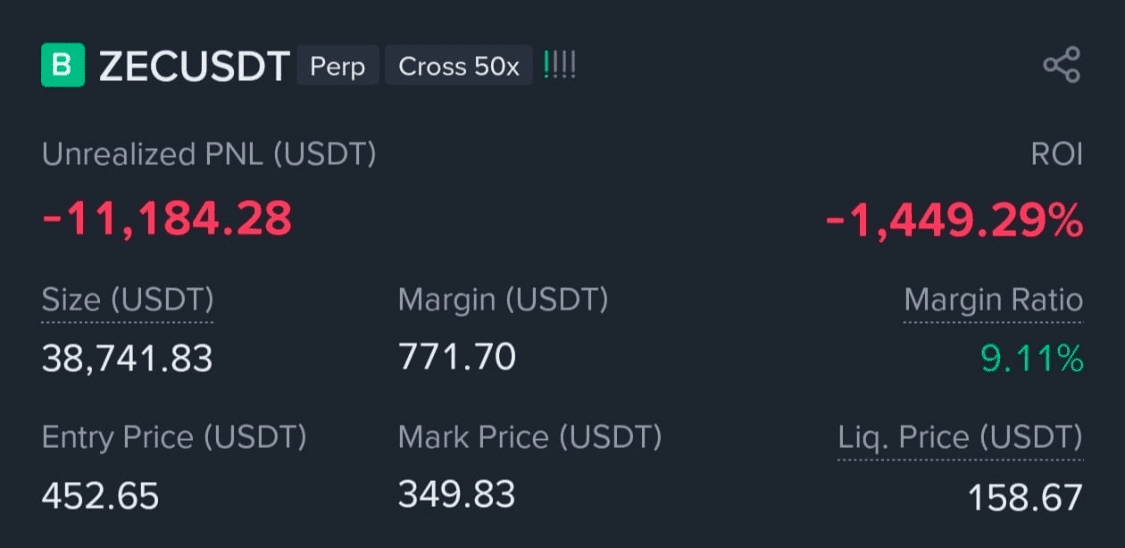Tap the margin value 771.70
The image size is (1125, 548).
pos(457,356)
